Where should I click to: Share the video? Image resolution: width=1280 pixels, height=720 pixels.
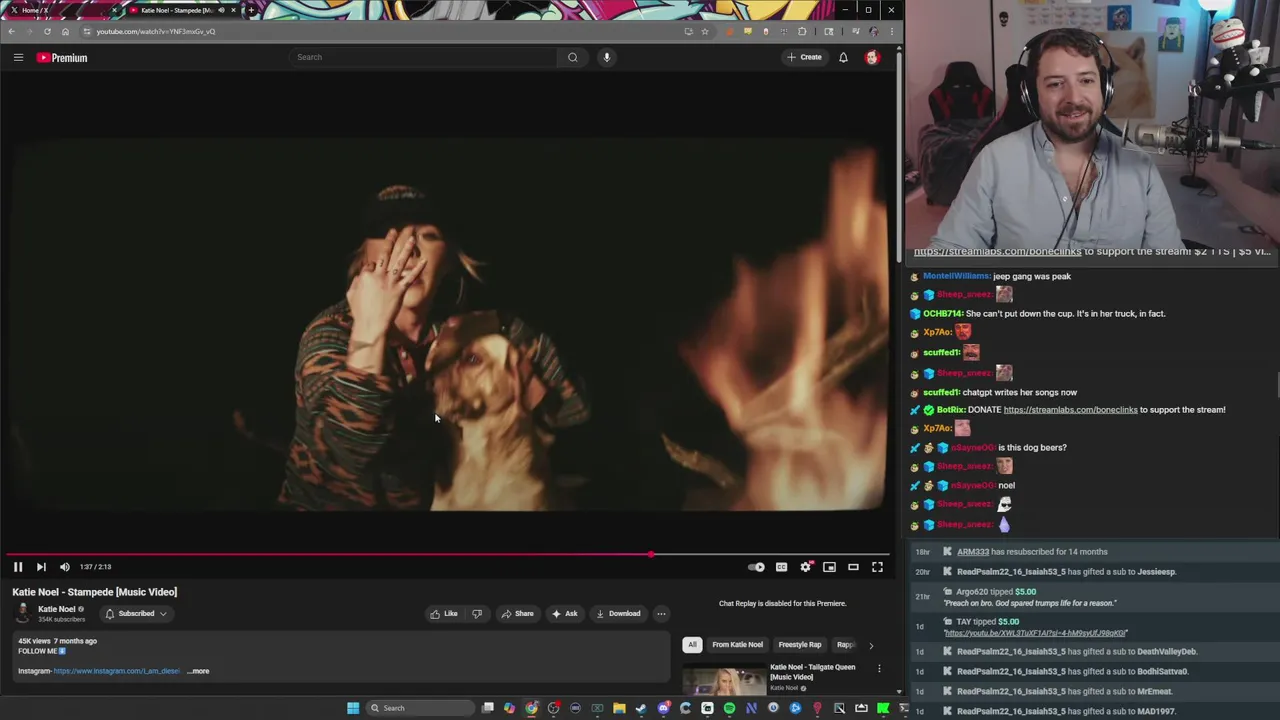[518, 614]
